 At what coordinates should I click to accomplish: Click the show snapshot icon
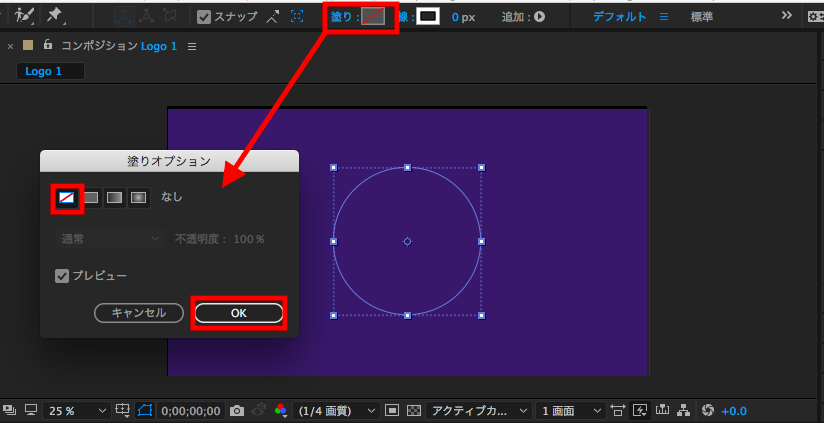pos(260,410)
